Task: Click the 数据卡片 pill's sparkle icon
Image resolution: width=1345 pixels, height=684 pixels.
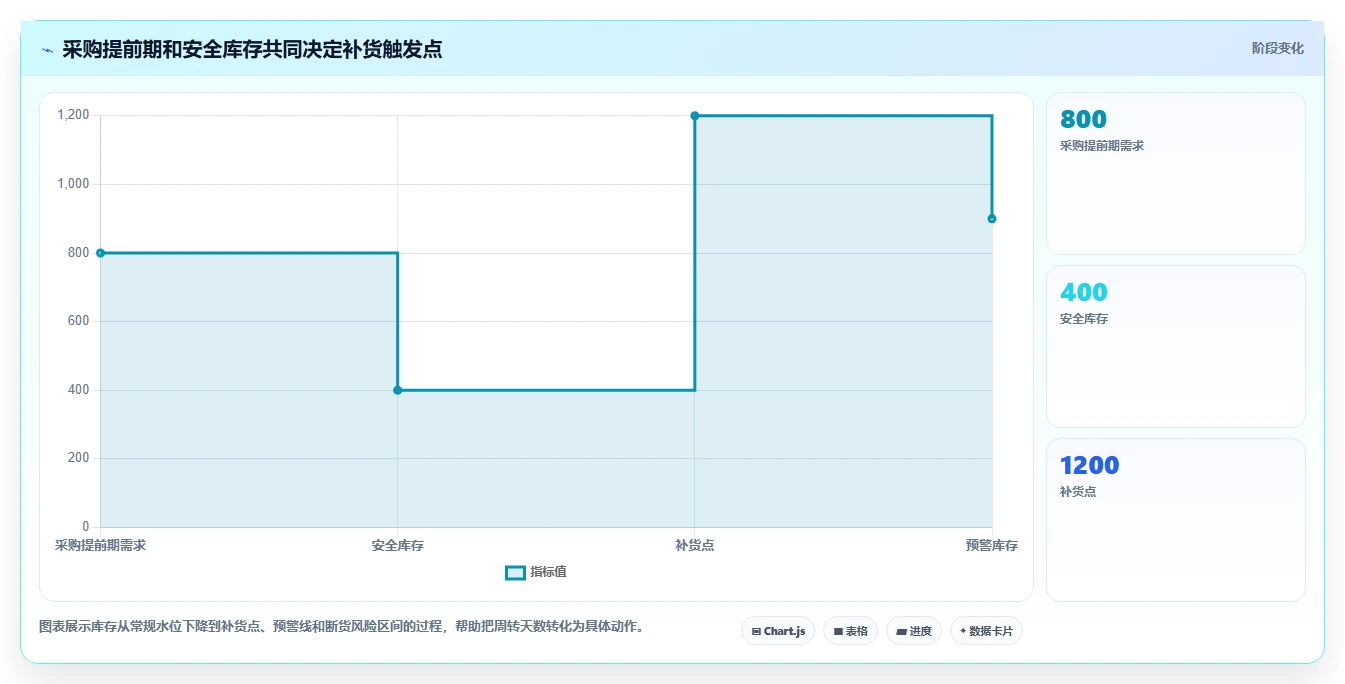Action: point(963,631)
